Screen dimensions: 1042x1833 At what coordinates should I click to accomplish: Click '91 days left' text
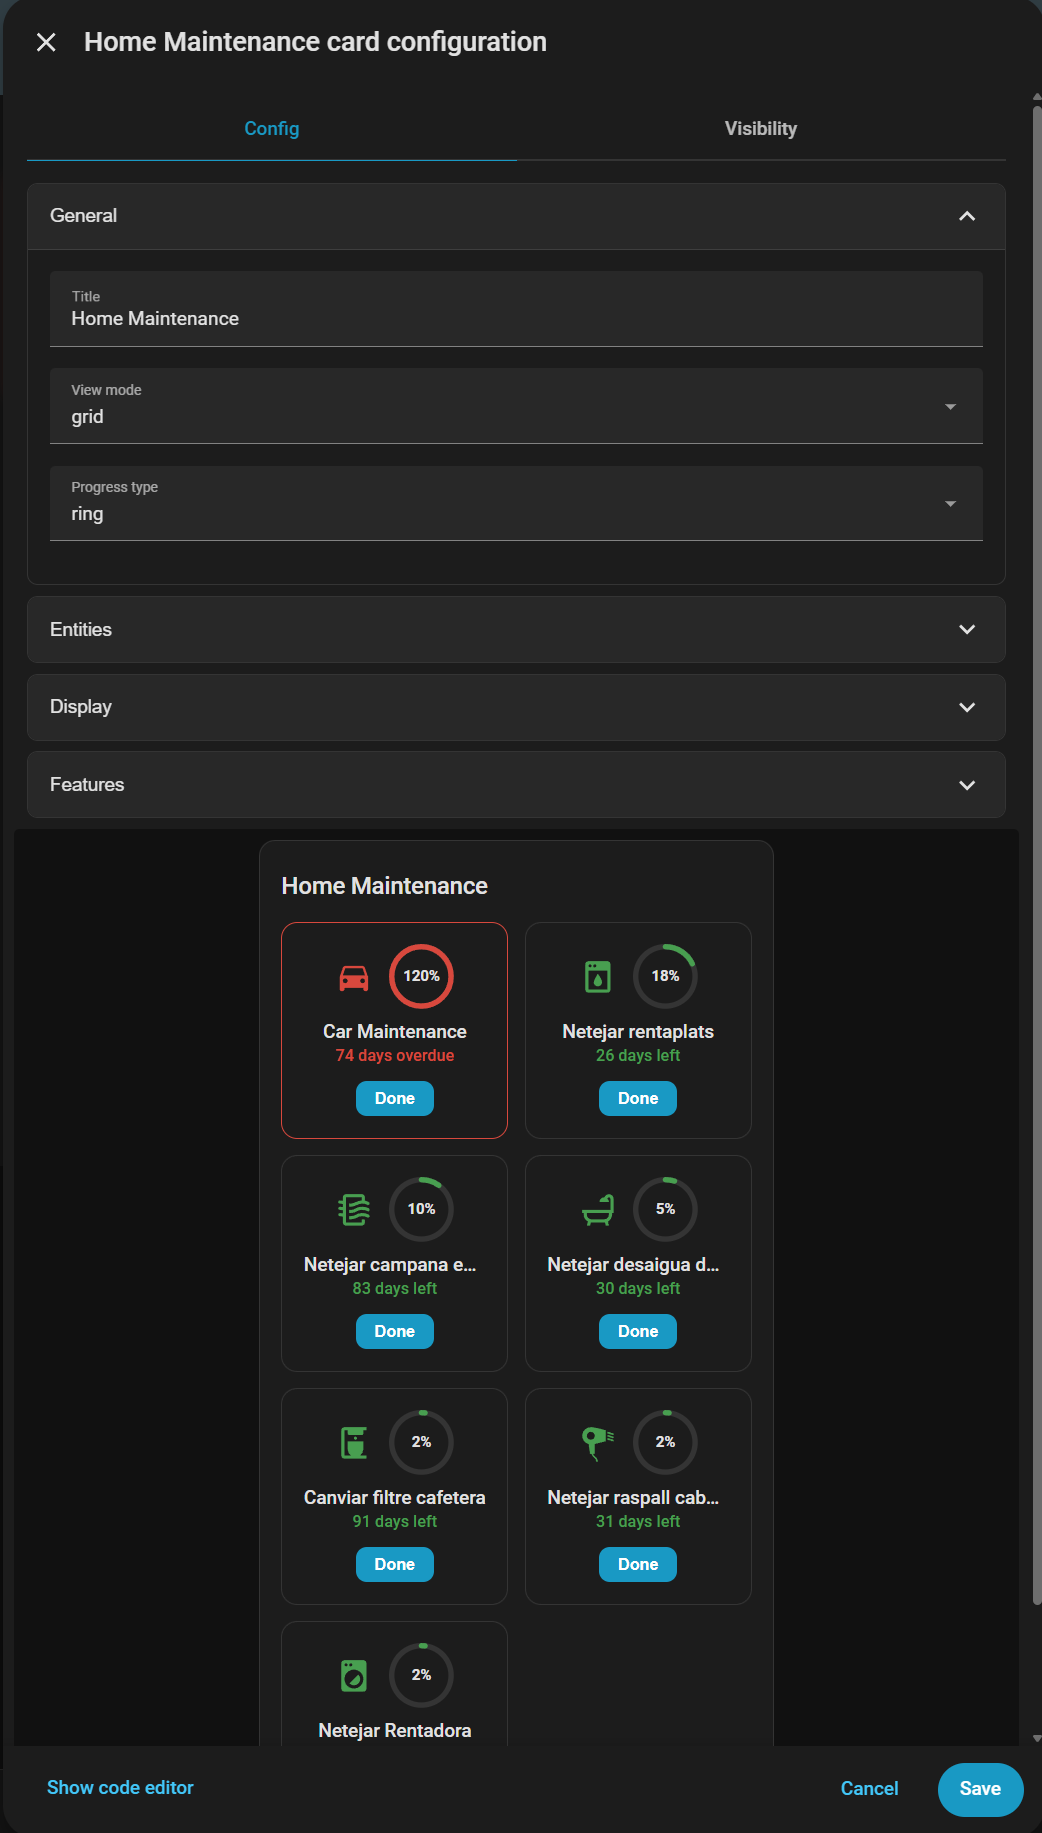[395, 1522]
